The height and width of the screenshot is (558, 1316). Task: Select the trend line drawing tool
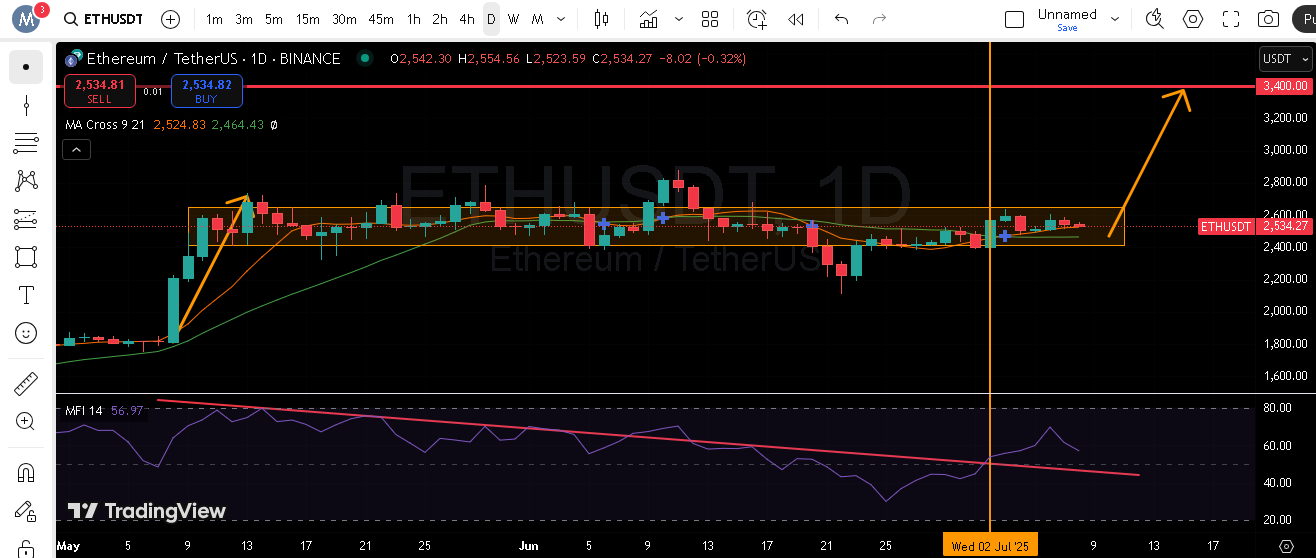pos(26,105)
